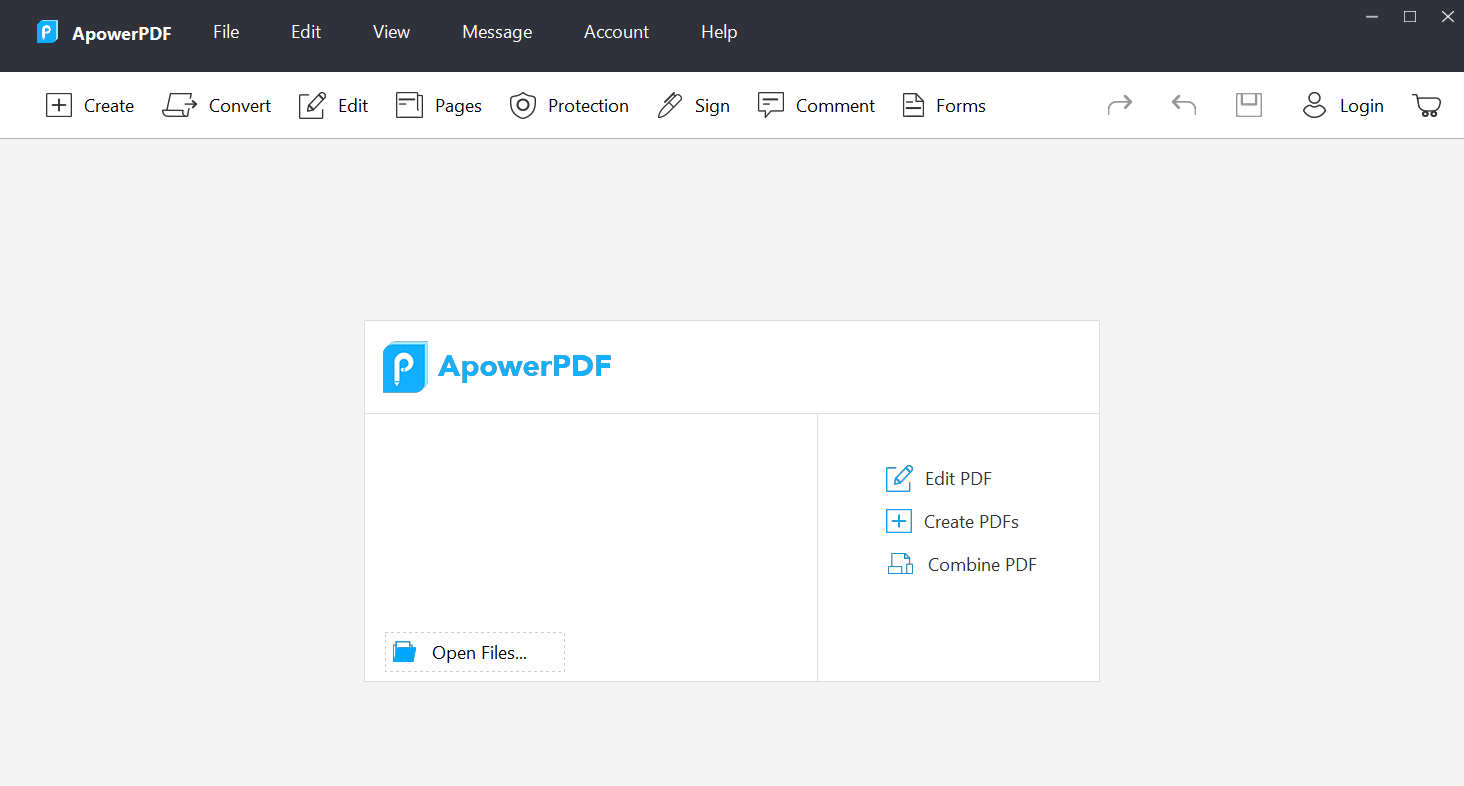This screenshot has height=786, width=1464.
Task: Click the Forms label in toolbar
Action: (x=961, y=106)
